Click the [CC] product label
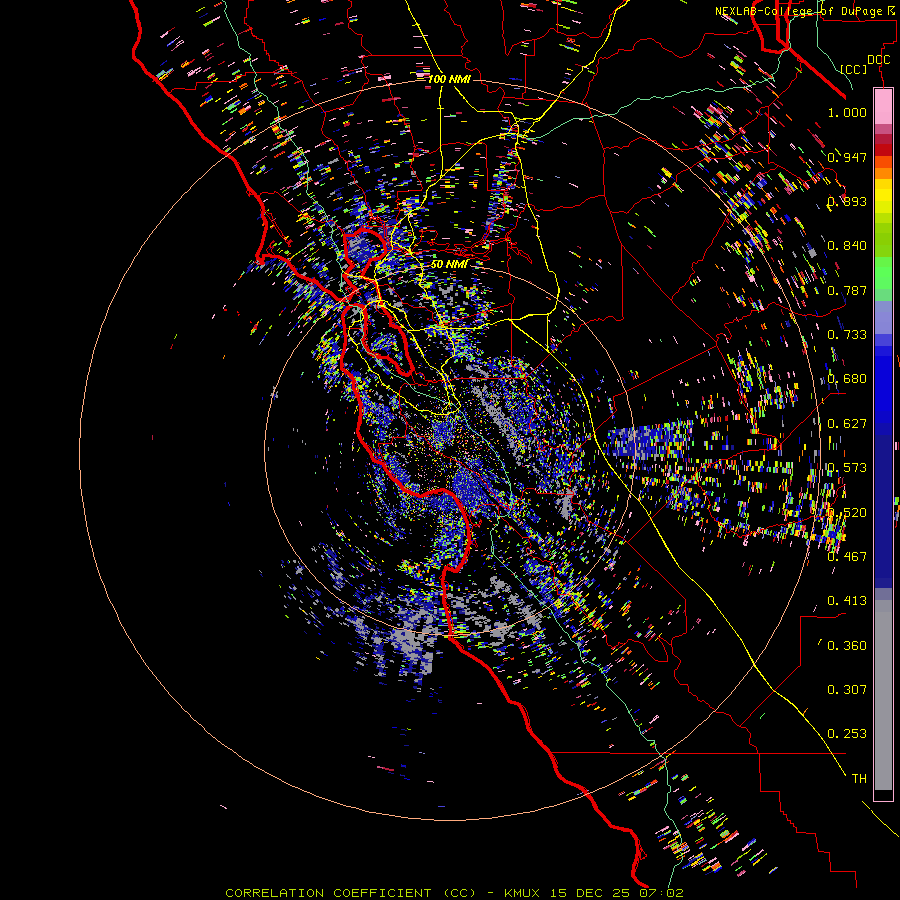900x900 pixels. pyautogui.click(x=854, y=69)
